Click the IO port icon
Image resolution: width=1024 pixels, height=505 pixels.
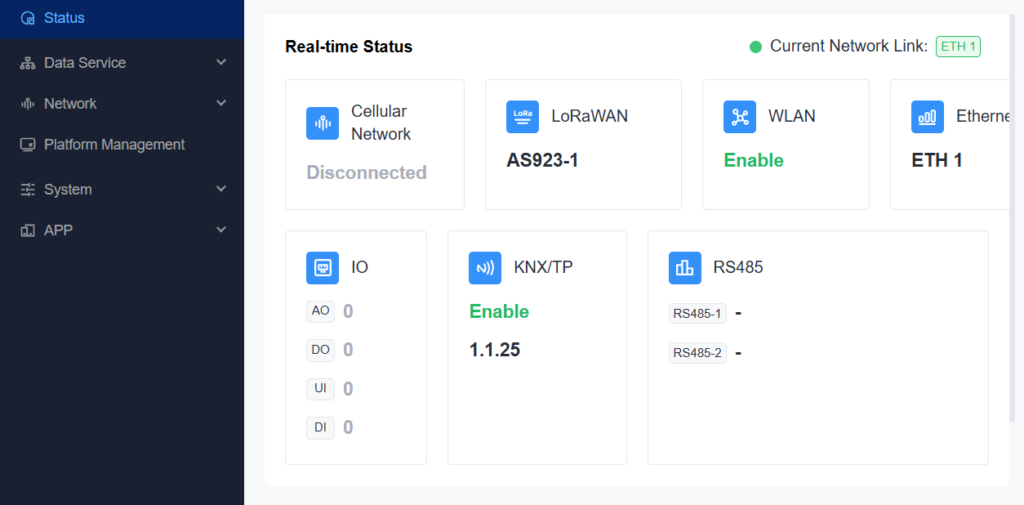(322, 268)
